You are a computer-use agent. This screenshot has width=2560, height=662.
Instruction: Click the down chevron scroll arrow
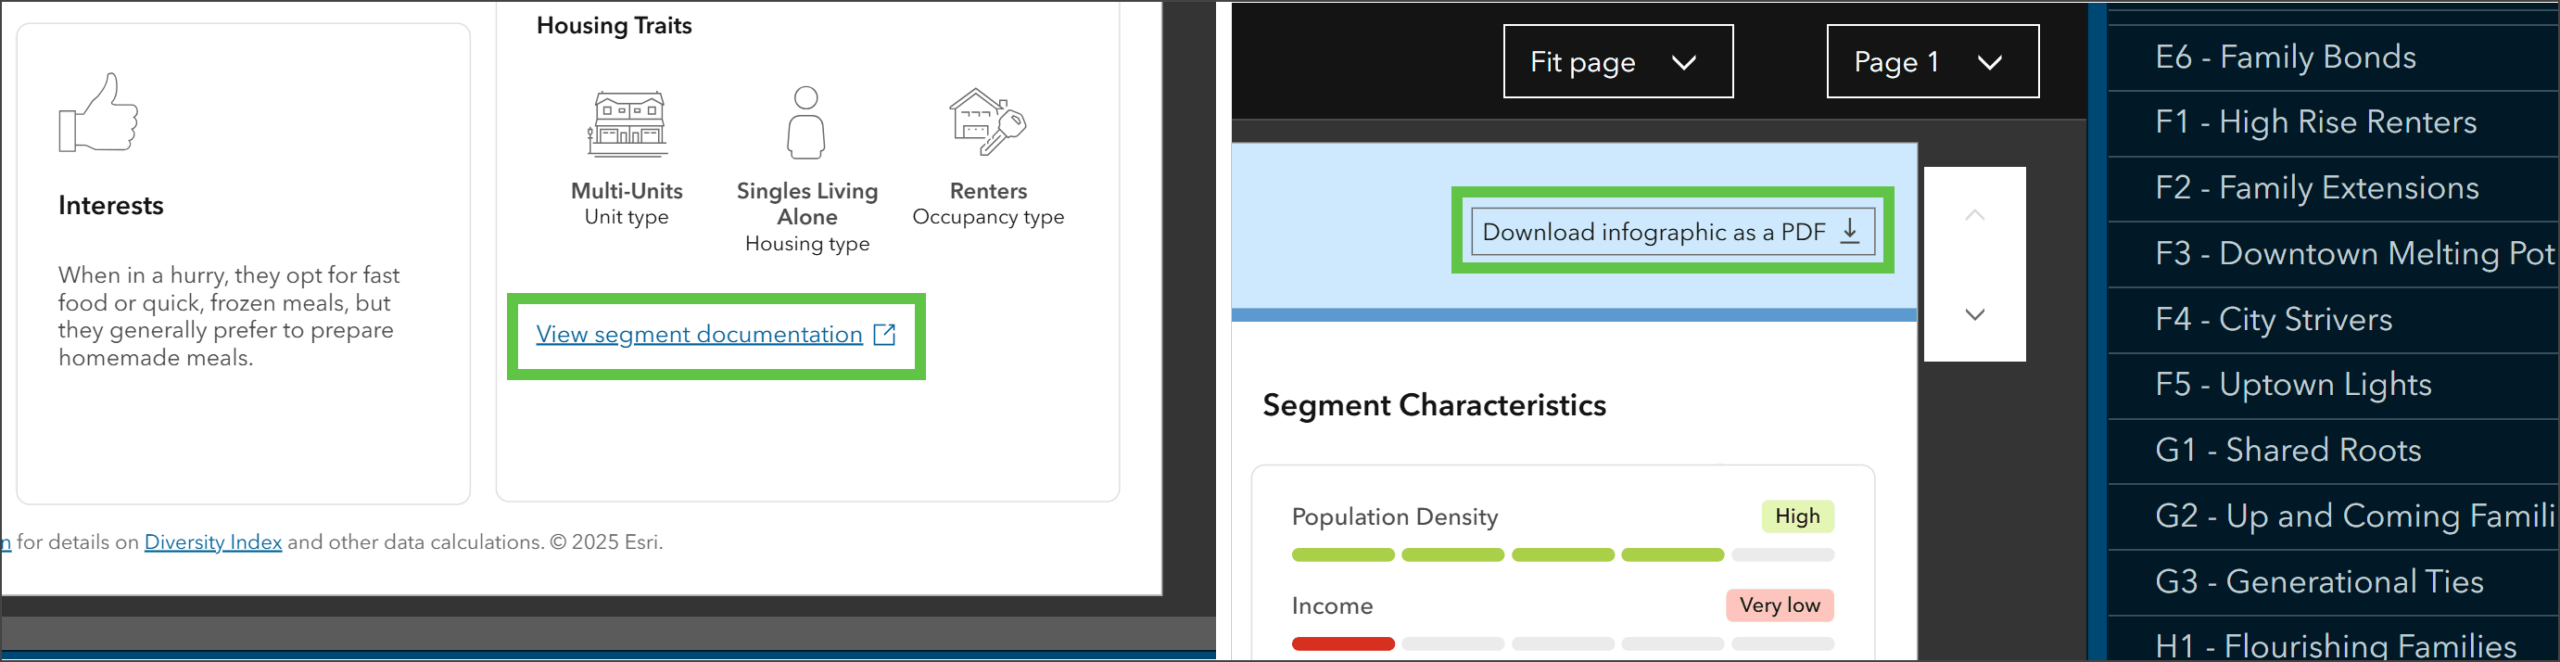(1974, 314)
